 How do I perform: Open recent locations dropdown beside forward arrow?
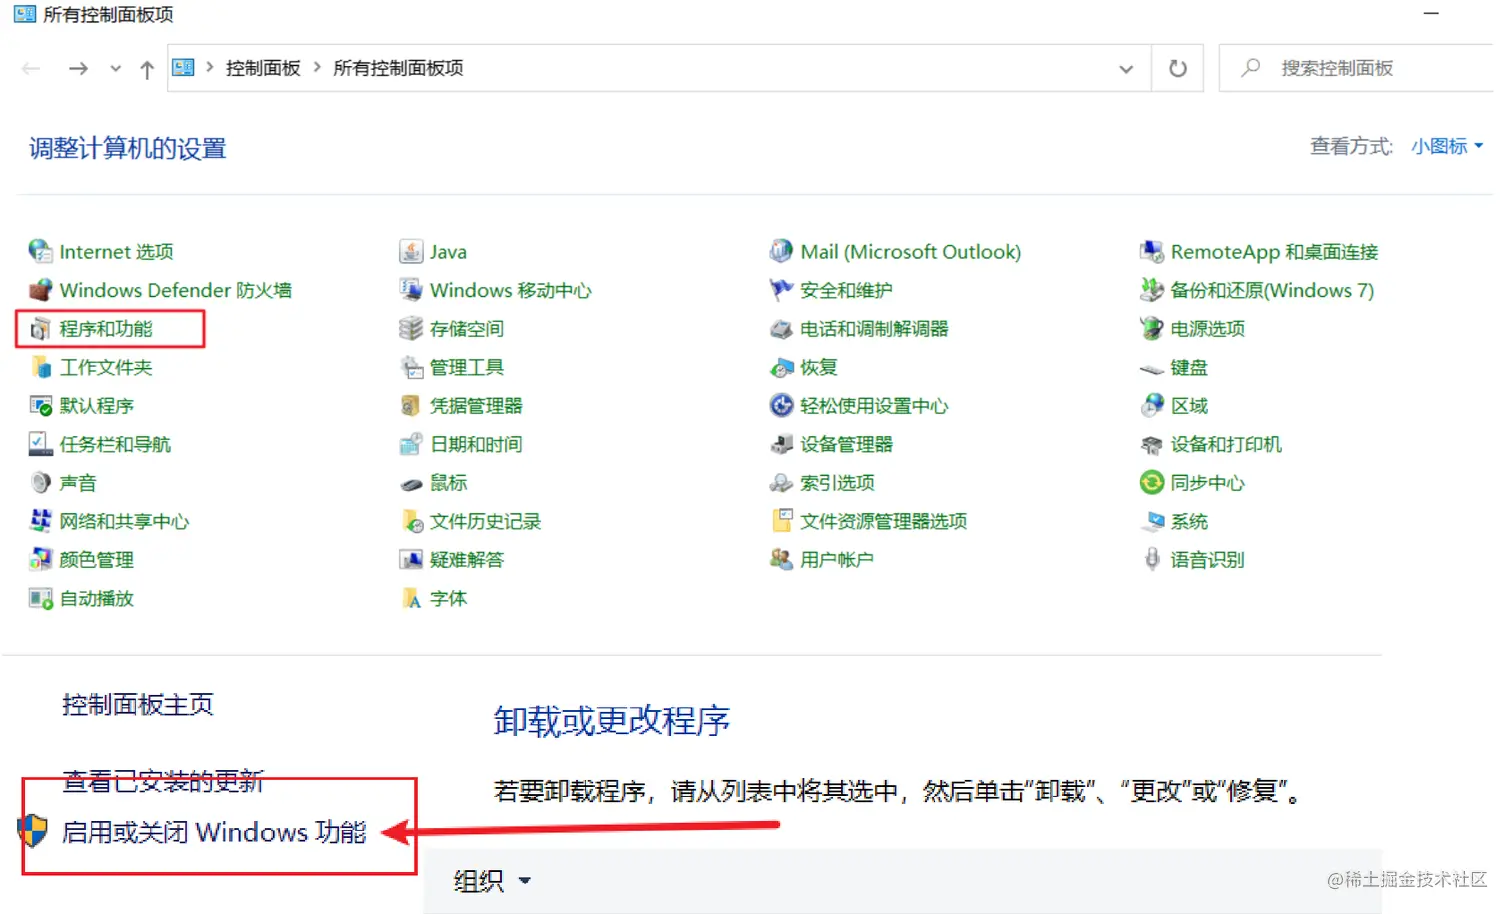(116, 69)
